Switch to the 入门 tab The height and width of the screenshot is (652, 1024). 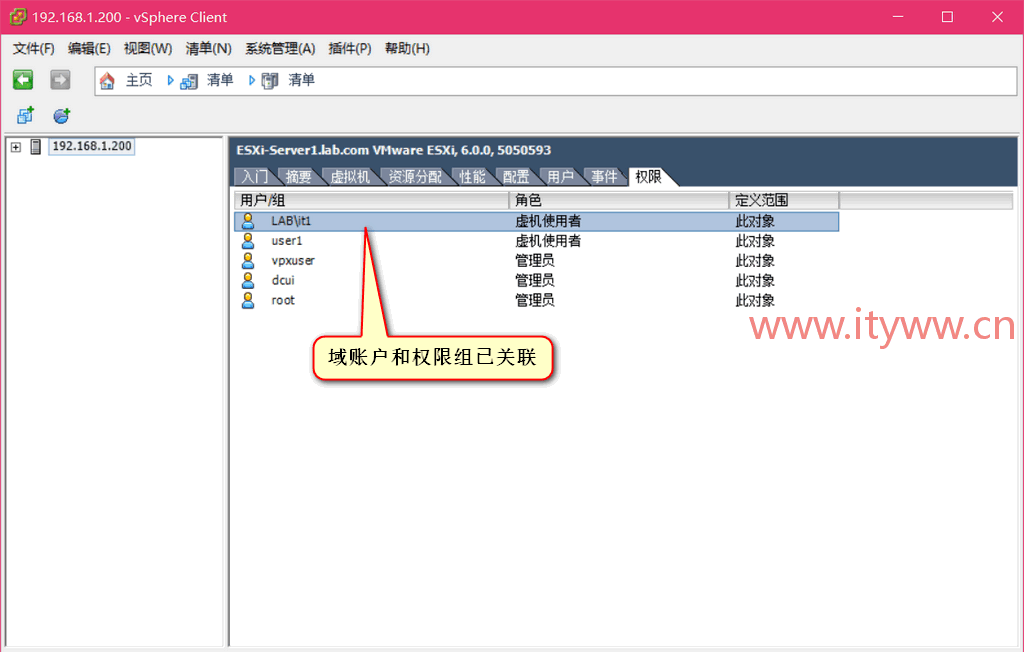point(255,176)
